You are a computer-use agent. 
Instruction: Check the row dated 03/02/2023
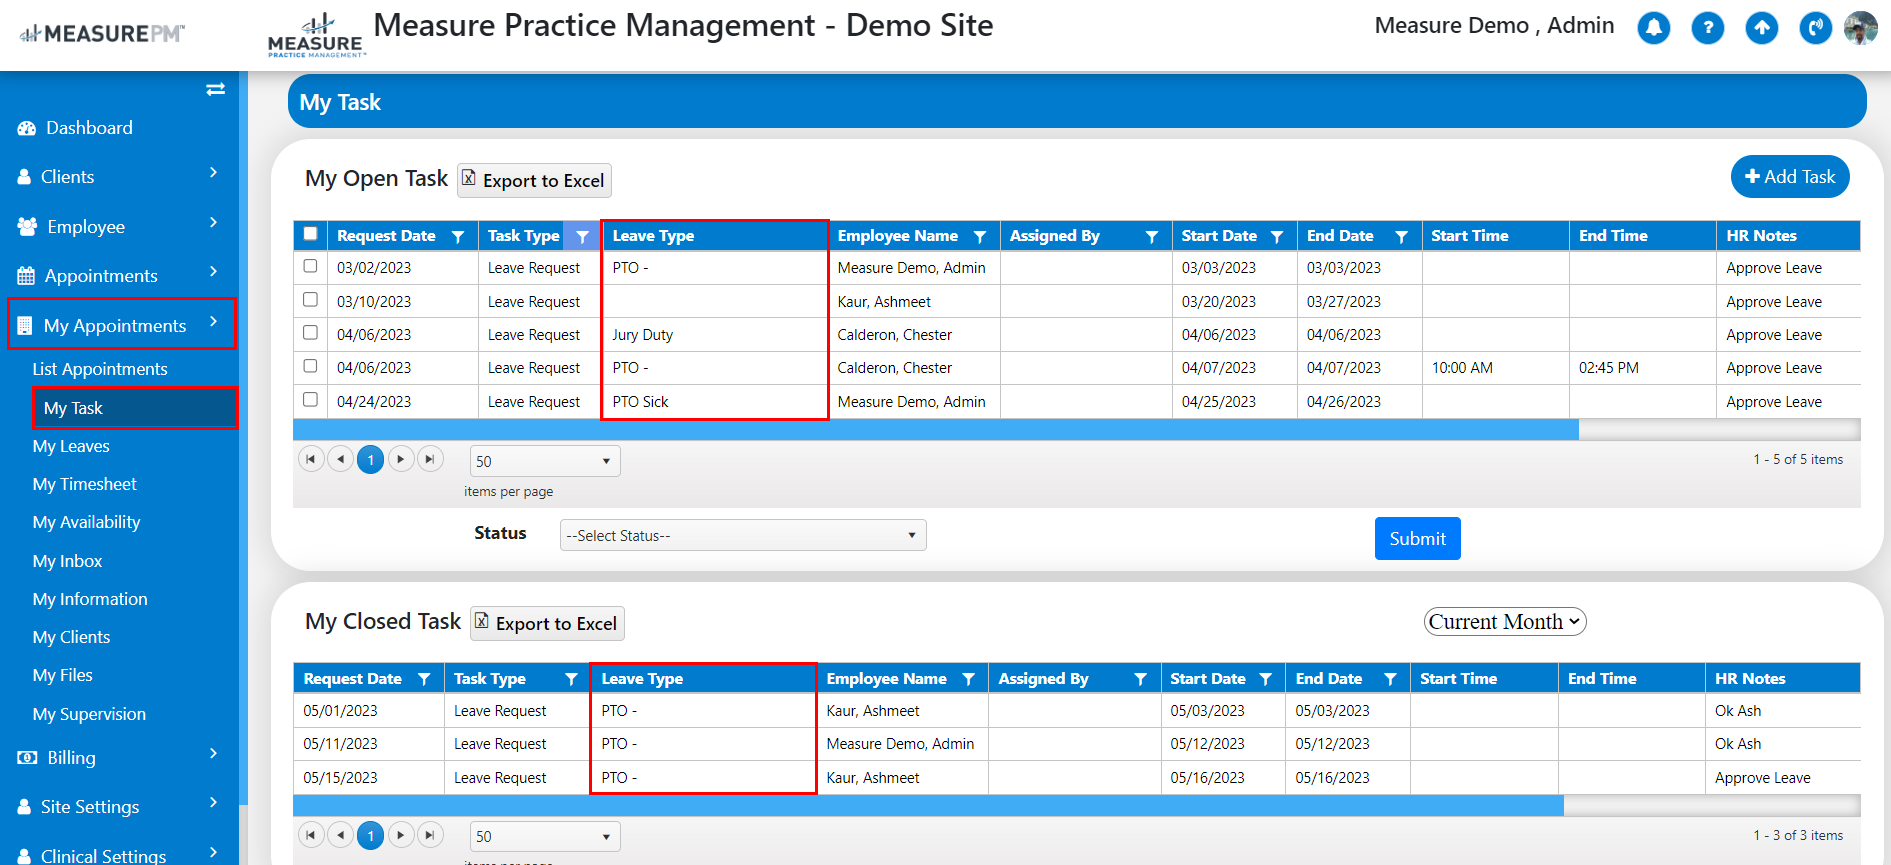point(310,266)
